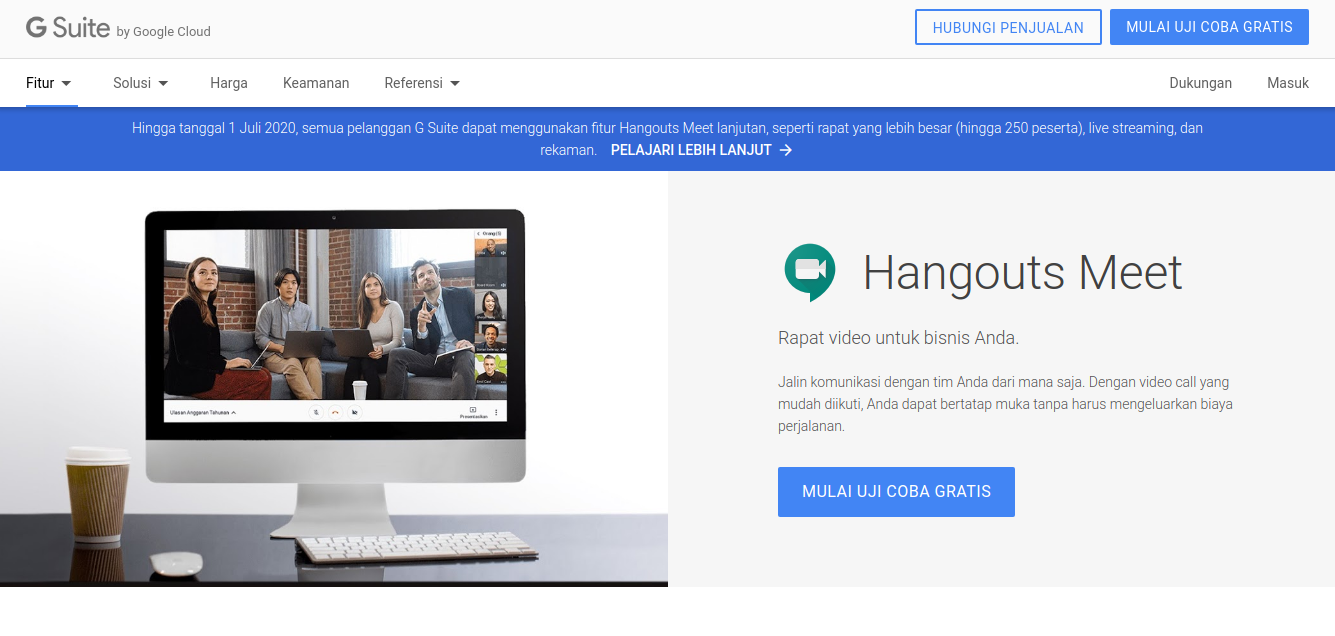The width and height of the screenshot is (1335, 636).
Task: Open the Solusi menu item
Action: click(x=132, y=83)
